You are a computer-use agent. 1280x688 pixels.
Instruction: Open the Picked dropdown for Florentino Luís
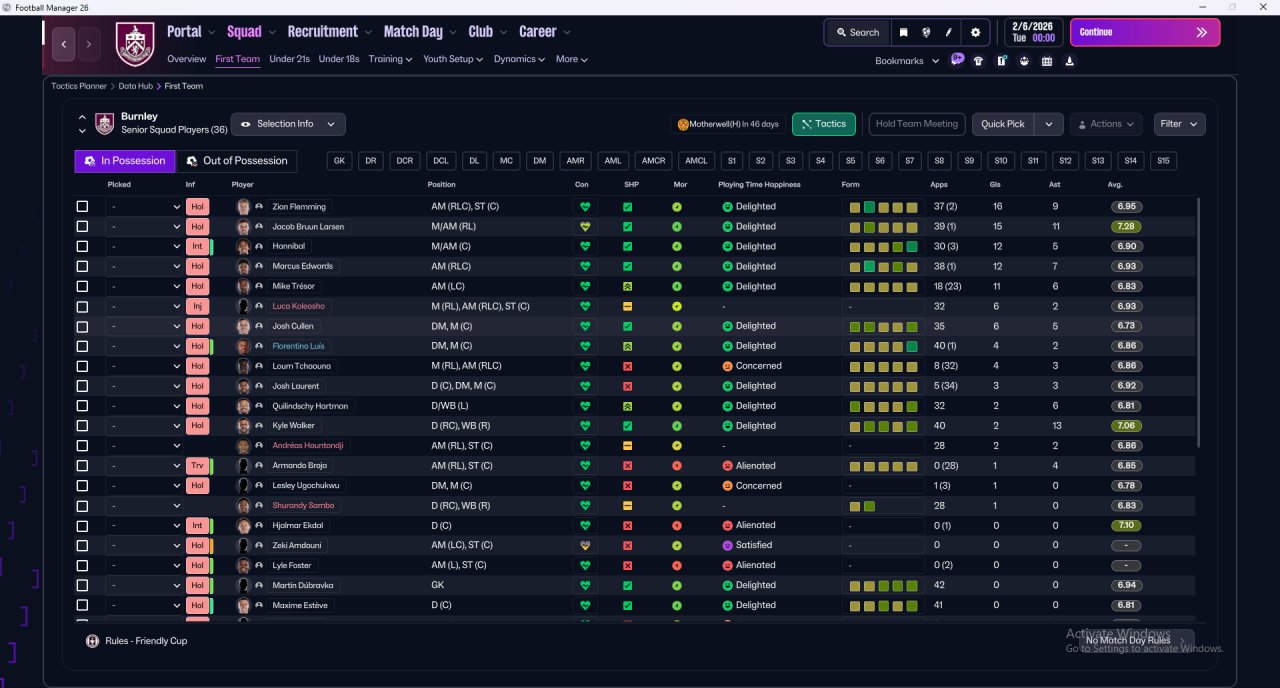pos(144,346)
